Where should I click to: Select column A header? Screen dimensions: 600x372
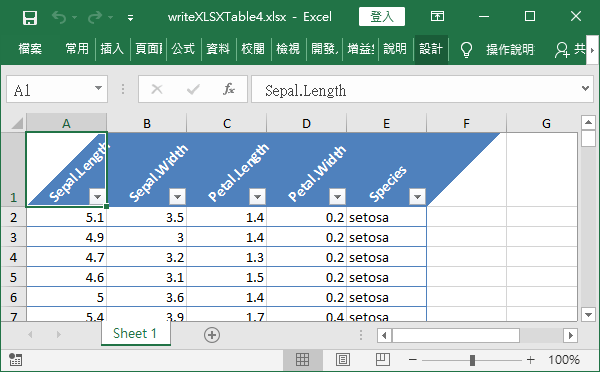[67, 123]
